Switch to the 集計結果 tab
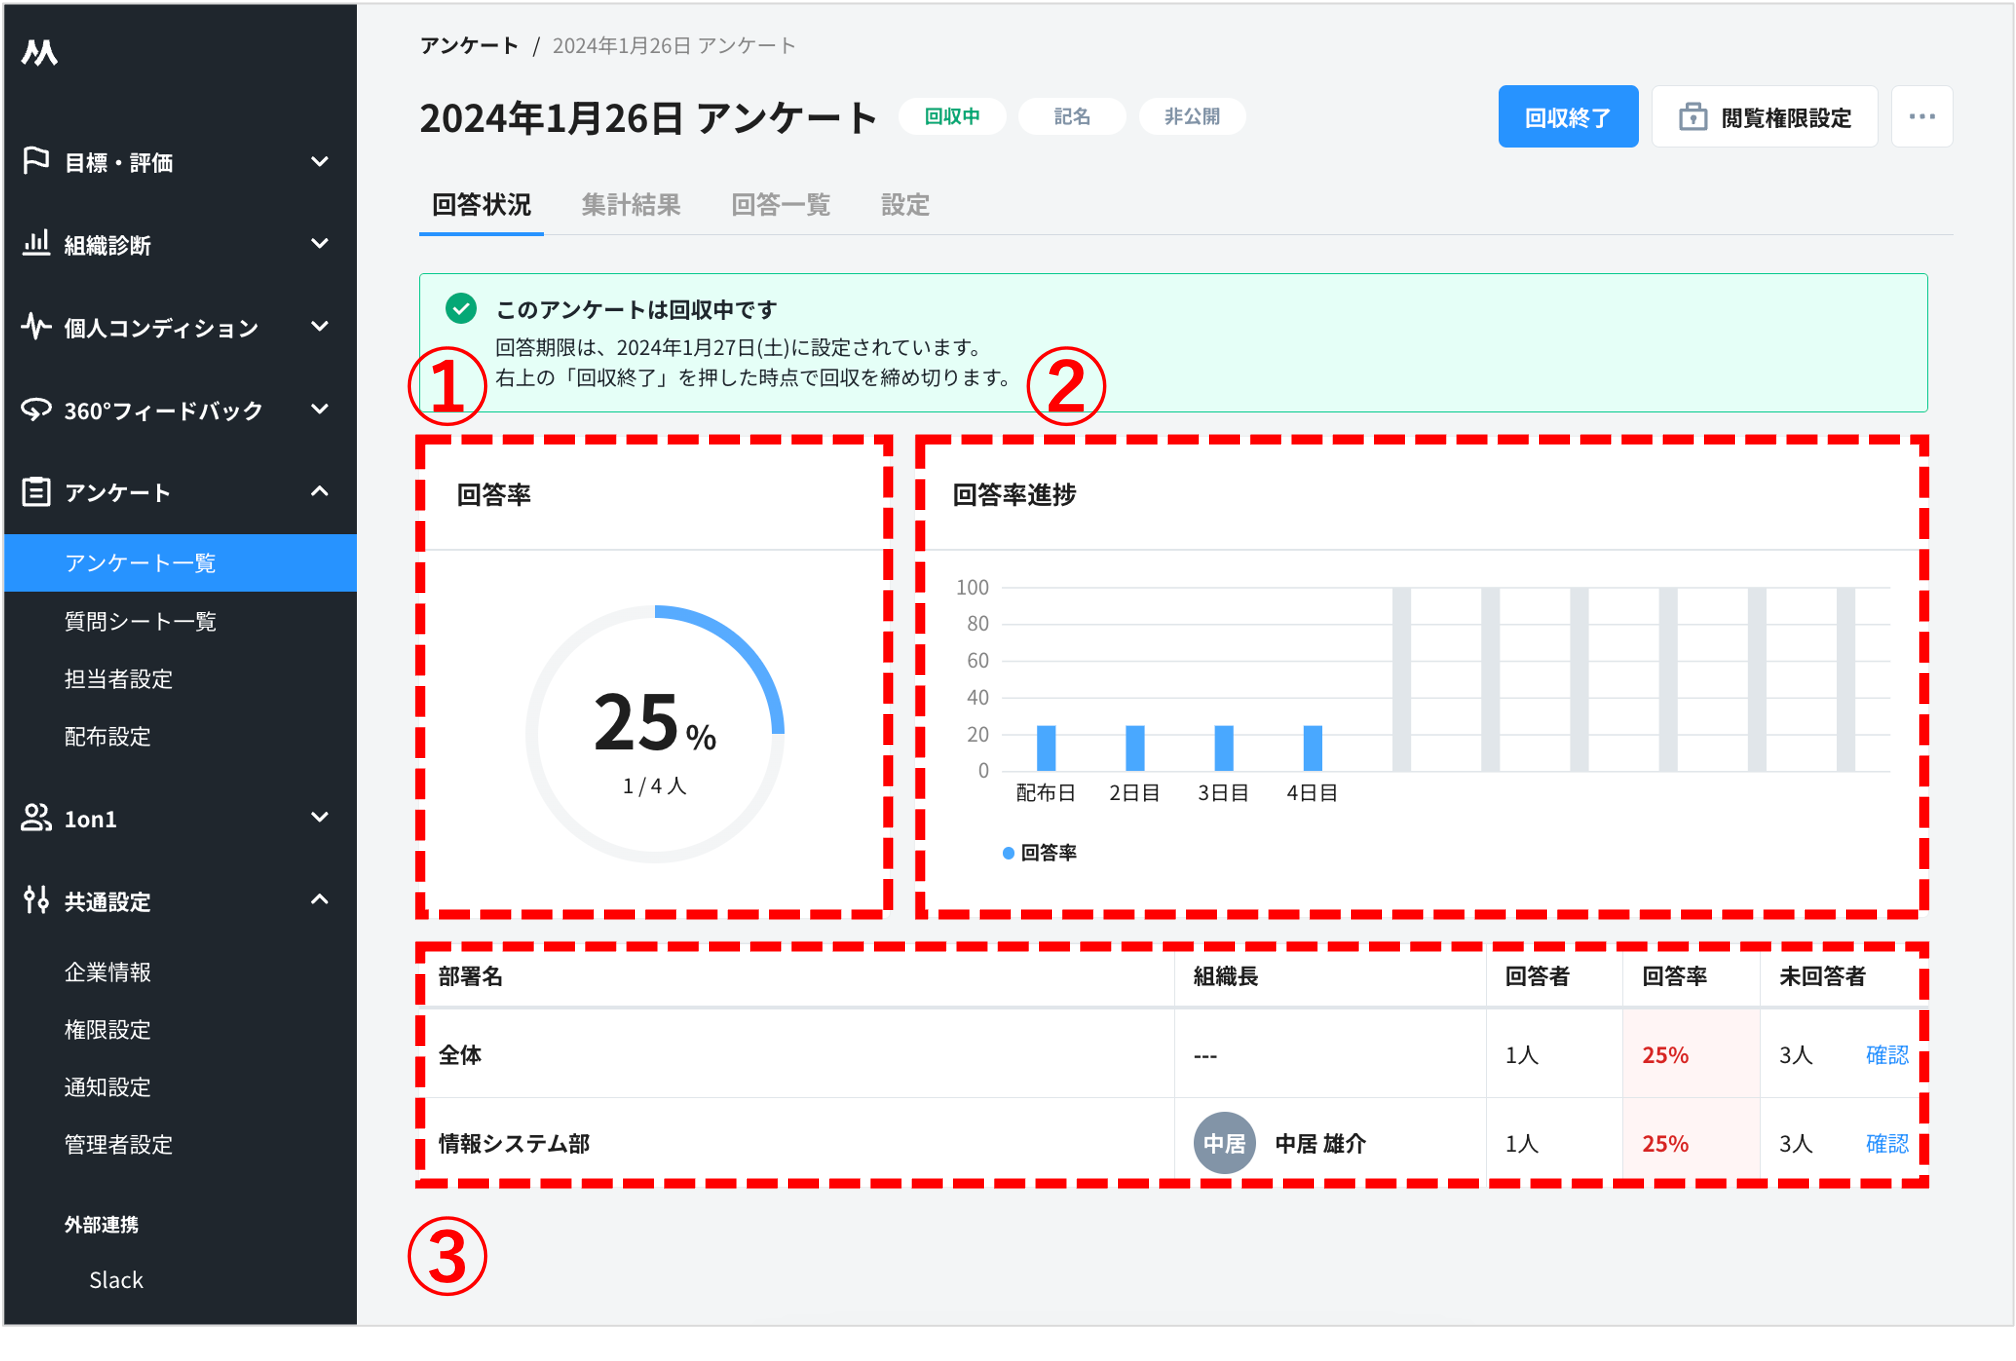Viewport: 2016px width, 1361px height. tap(631, 205)
